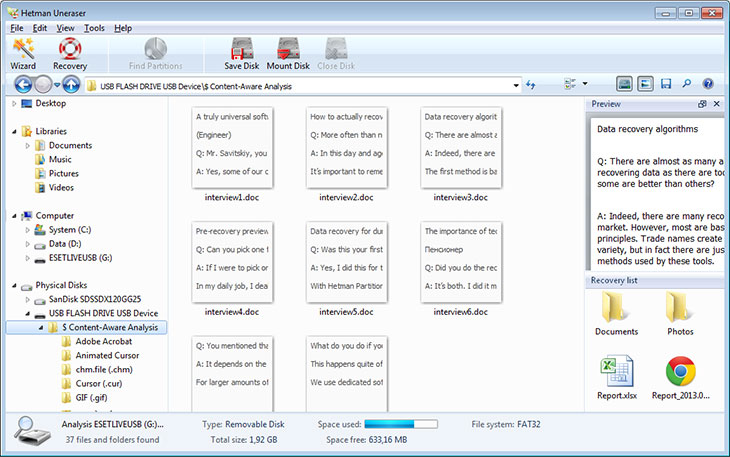Image resolution: width=730 pixels, height=457 pixels.
Task: Open the Help menu
Action: coord(123,28)
